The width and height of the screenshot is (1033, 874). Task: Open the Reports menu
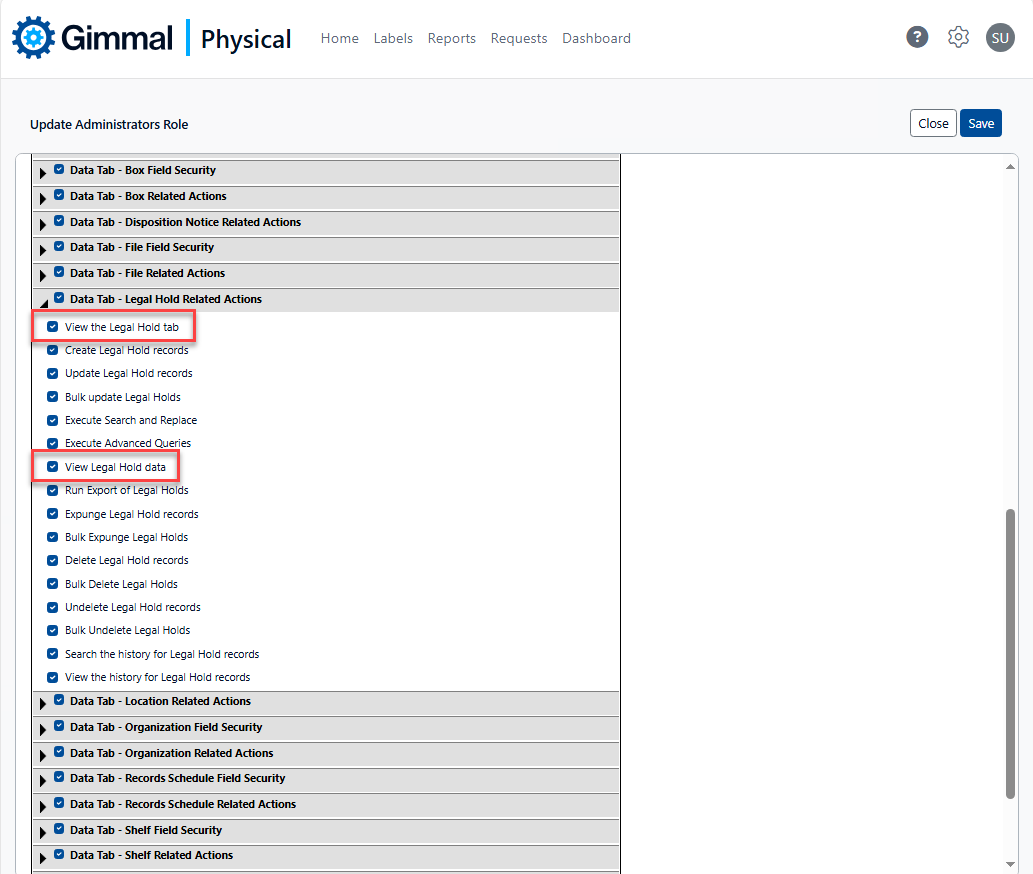pyautogui.click(x=451, y=38)
